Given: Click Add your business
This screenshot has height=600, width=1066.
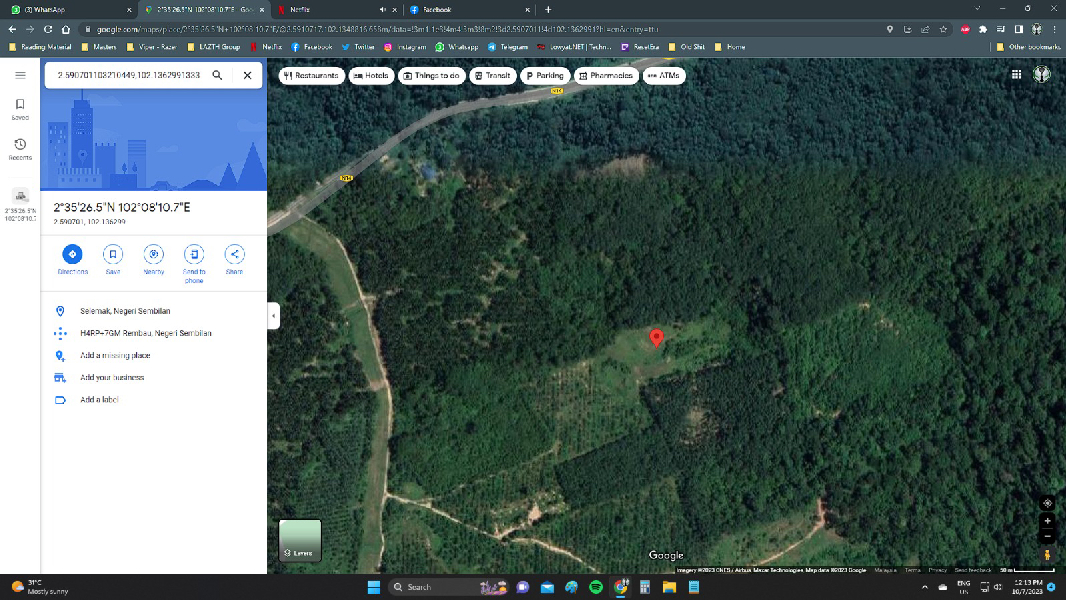Looking at the screenshot, I should 154,377.
